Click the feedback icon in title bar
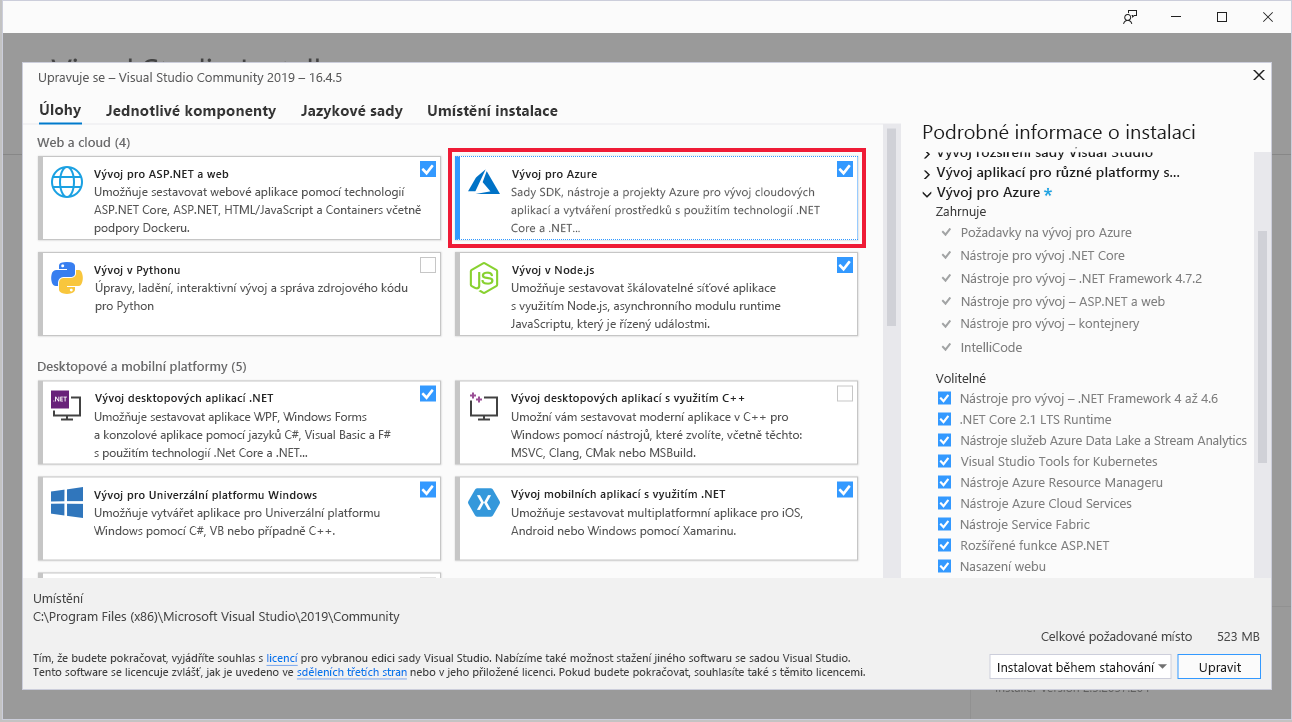This screenshot has width=1292, height=722. point(1130,16)
